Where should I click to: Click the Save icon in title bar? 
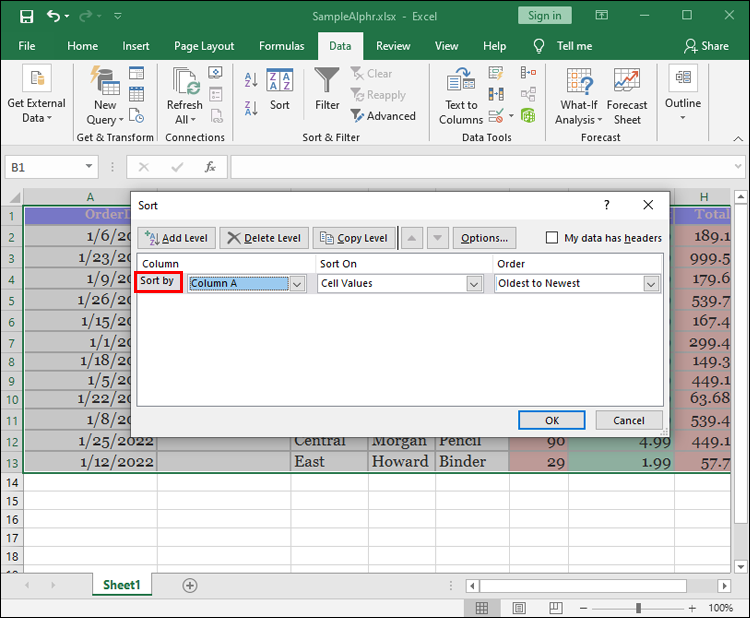coord(26,16)
